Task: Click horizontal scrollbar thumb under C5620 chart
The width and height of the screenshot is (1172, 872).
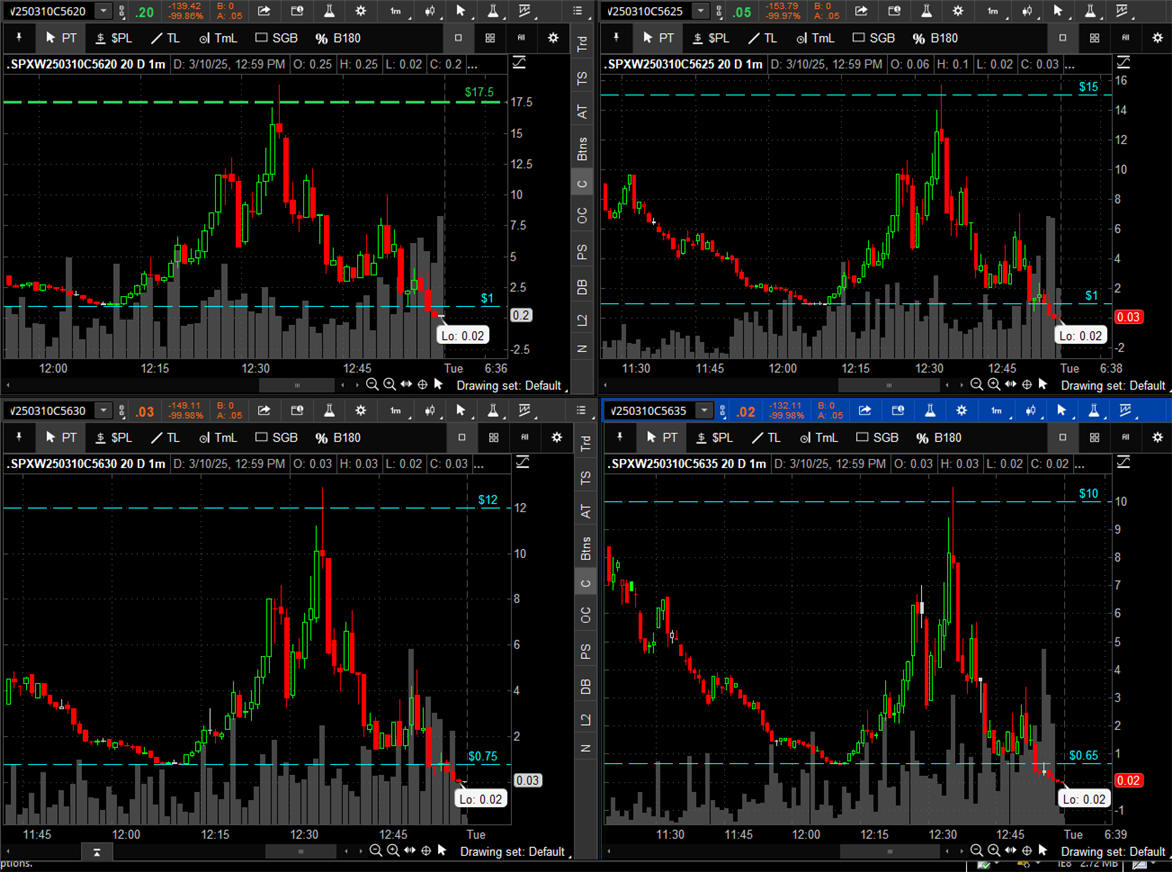Action: pos(297,384)
